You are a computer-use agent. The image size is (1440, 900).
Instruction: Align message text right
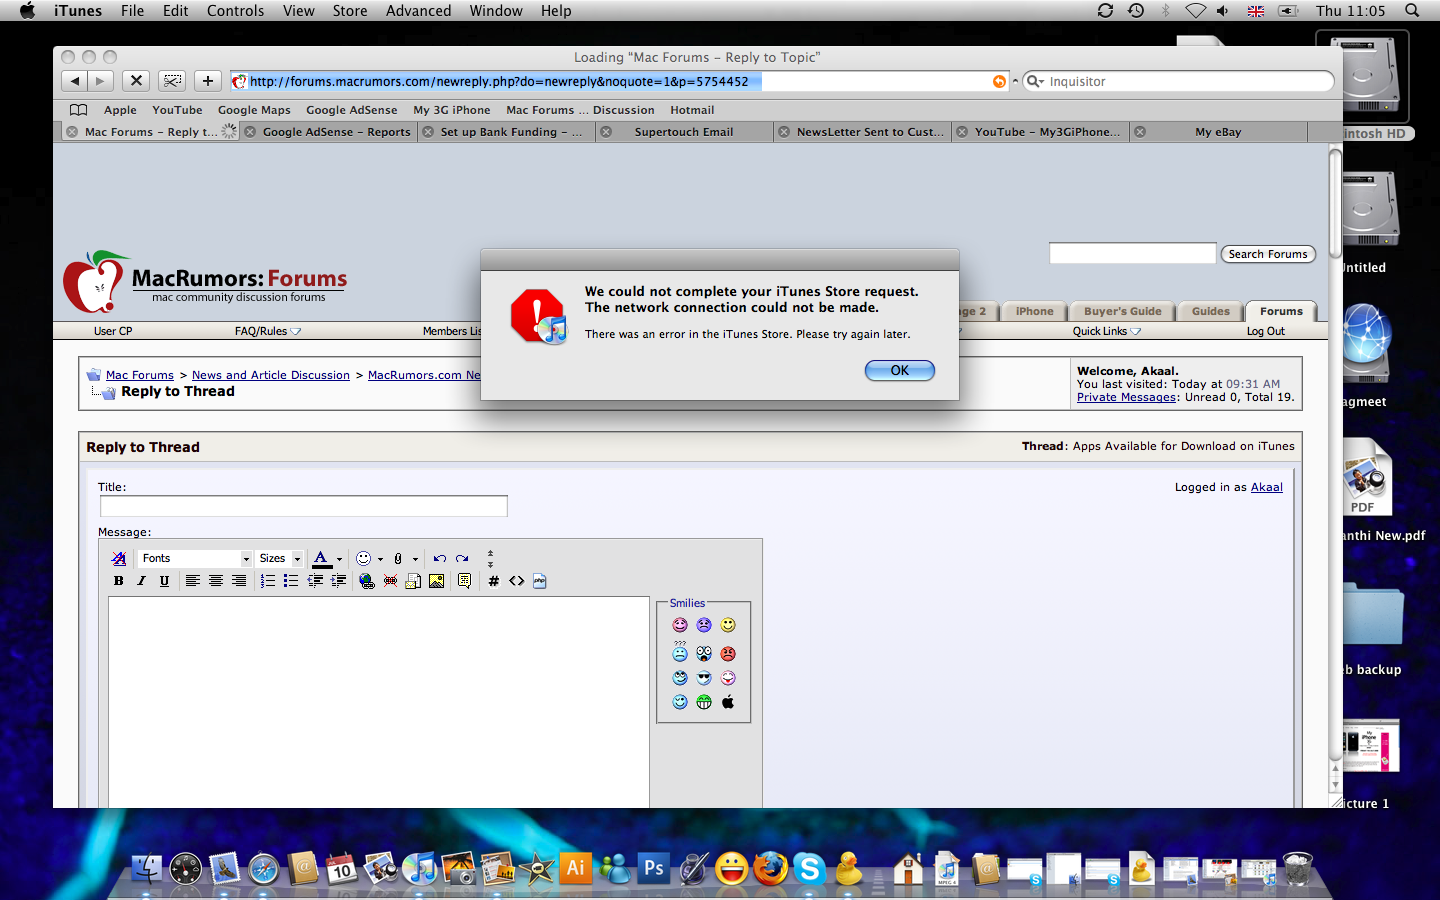click(x=239, y=581)
